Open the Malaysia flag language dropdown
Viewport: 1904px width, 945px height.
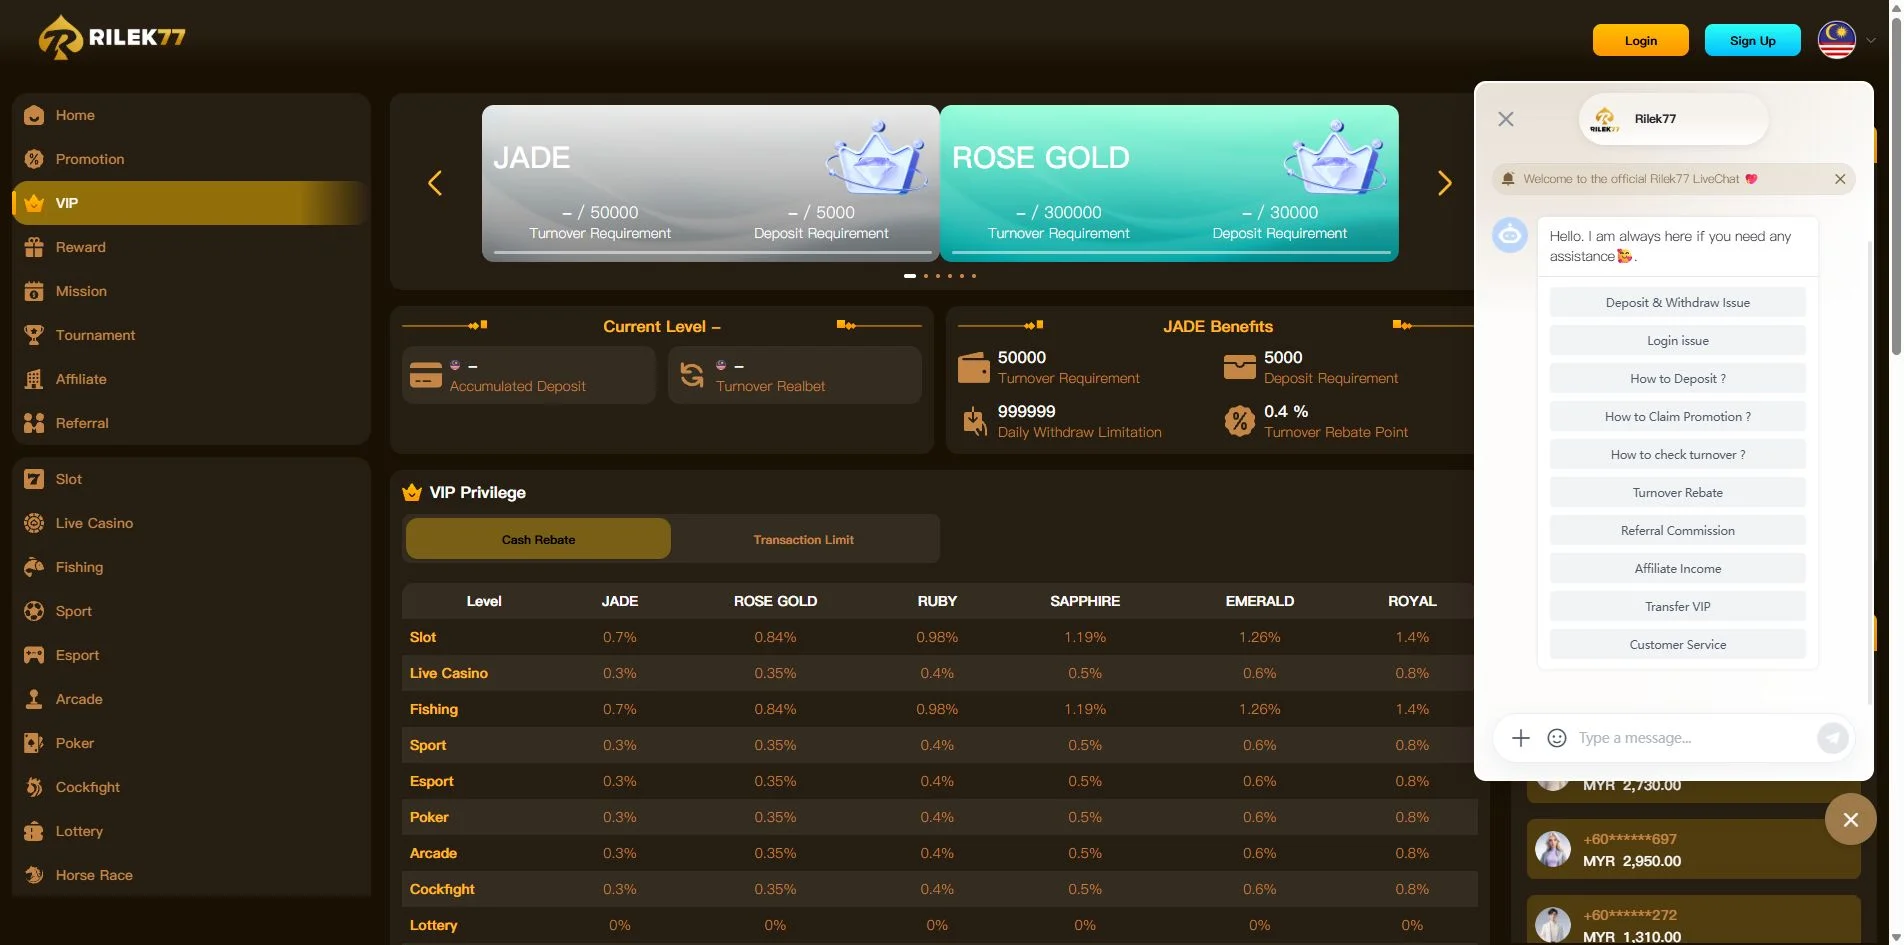(x=1846, y=40)
